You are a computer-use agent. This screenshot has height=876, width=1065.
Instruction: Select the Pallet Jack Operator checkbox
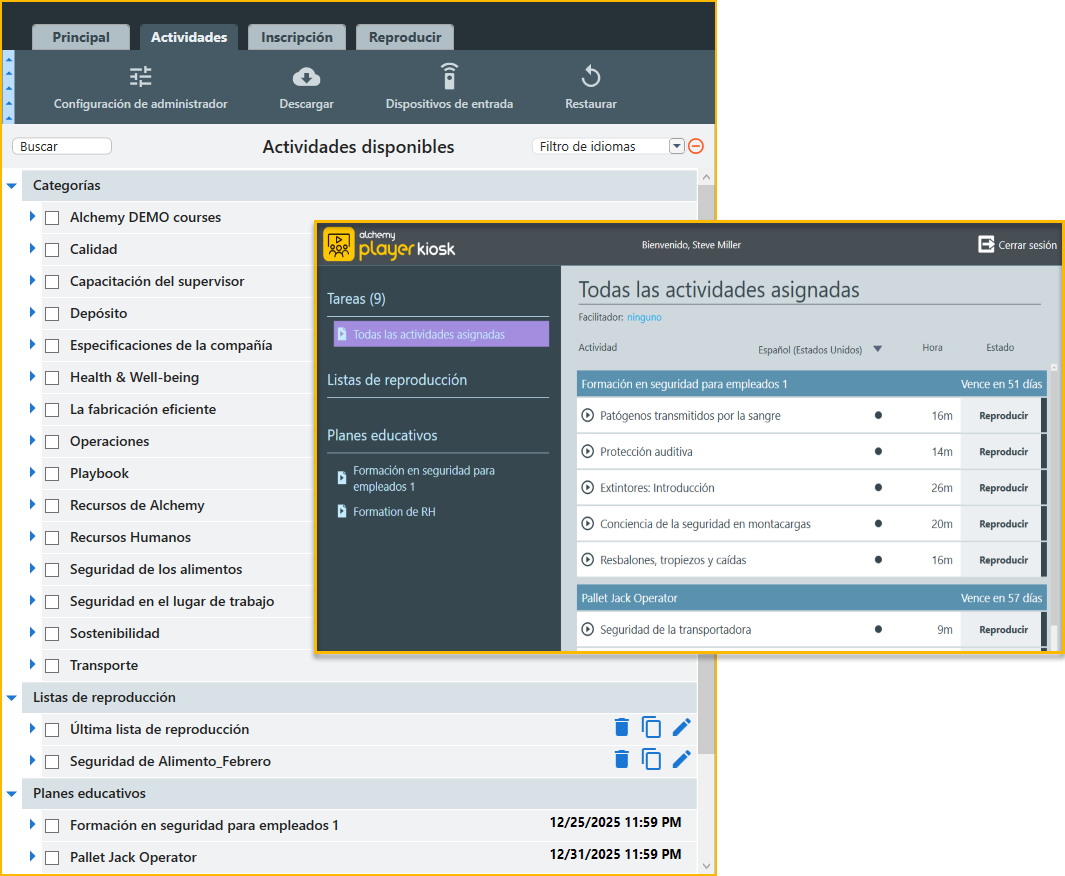pos(52,858)
